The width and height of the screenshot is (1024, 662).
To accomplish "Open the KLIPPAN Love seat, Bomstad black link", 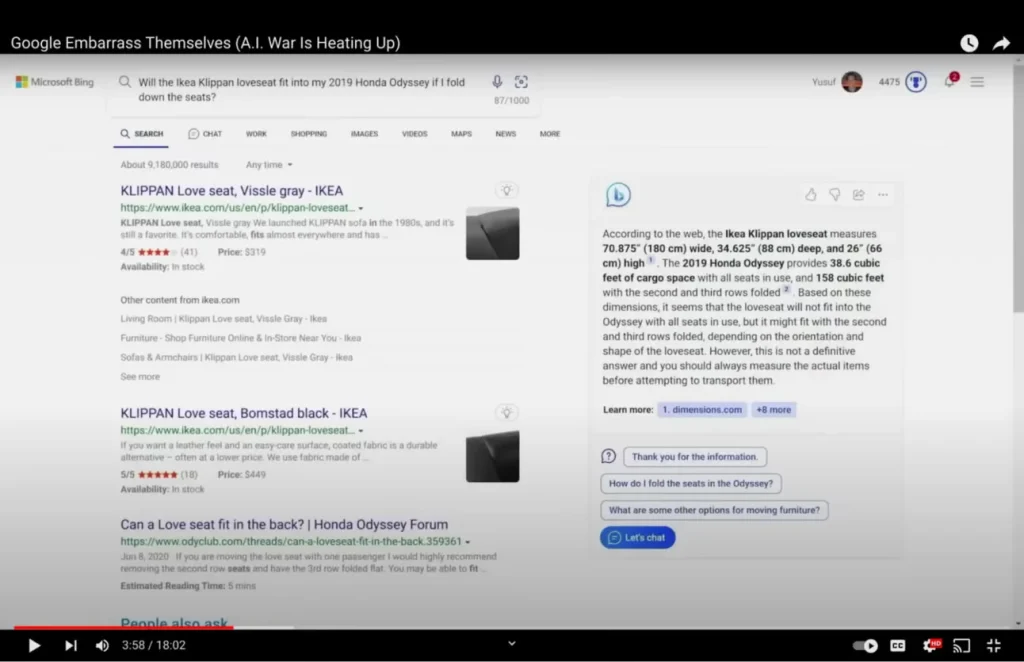I will (x=244, y=413).
